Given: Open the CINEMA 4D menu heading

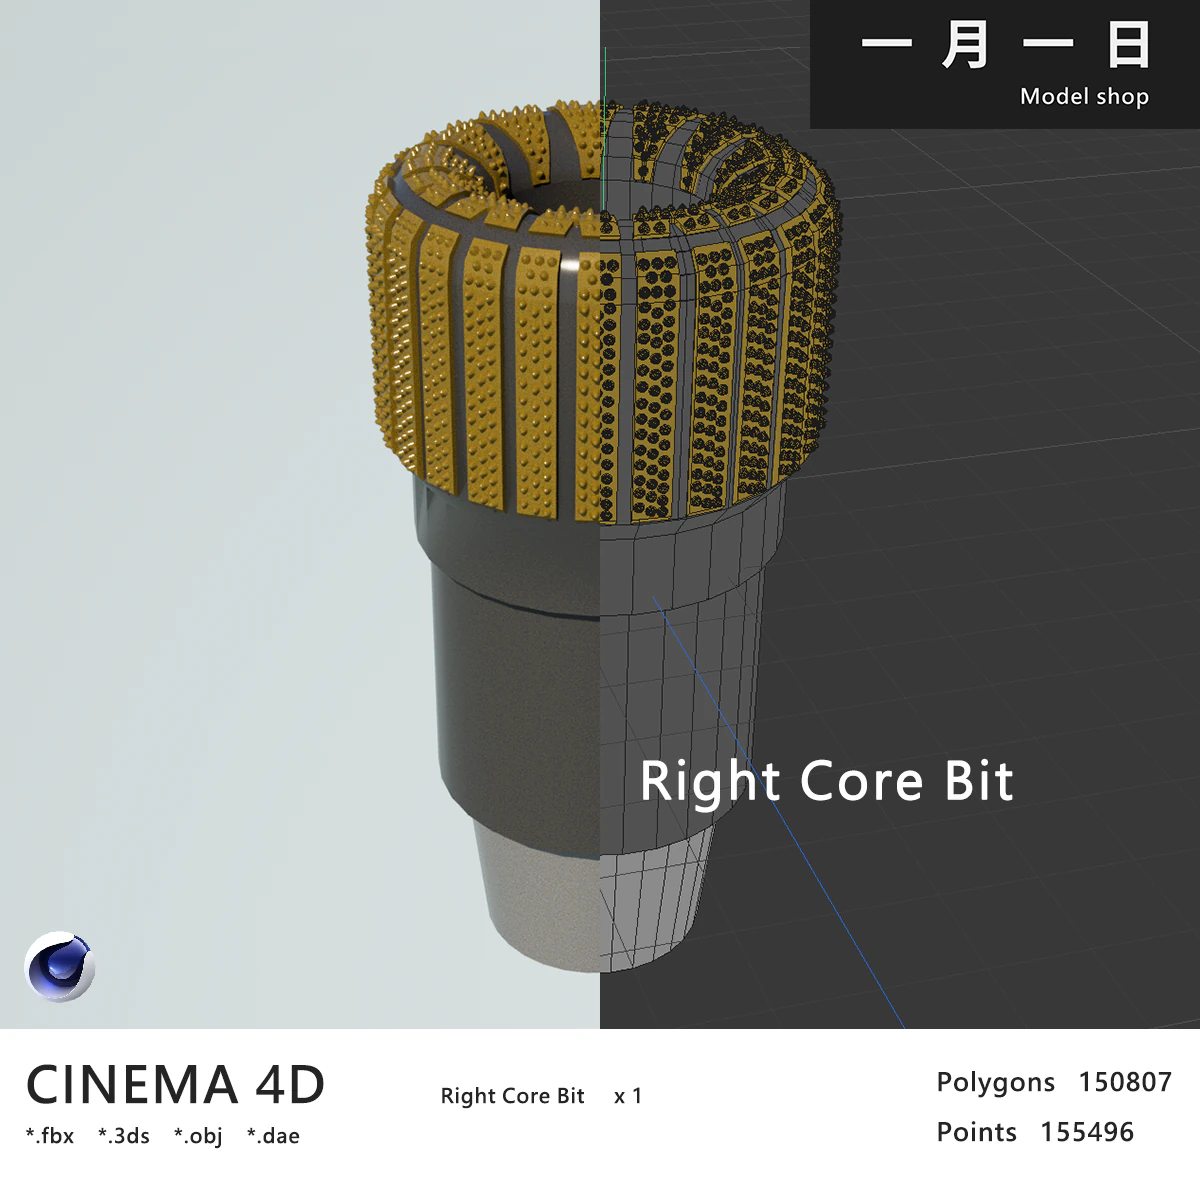Looking at the screenshot, I should 176,1082.
